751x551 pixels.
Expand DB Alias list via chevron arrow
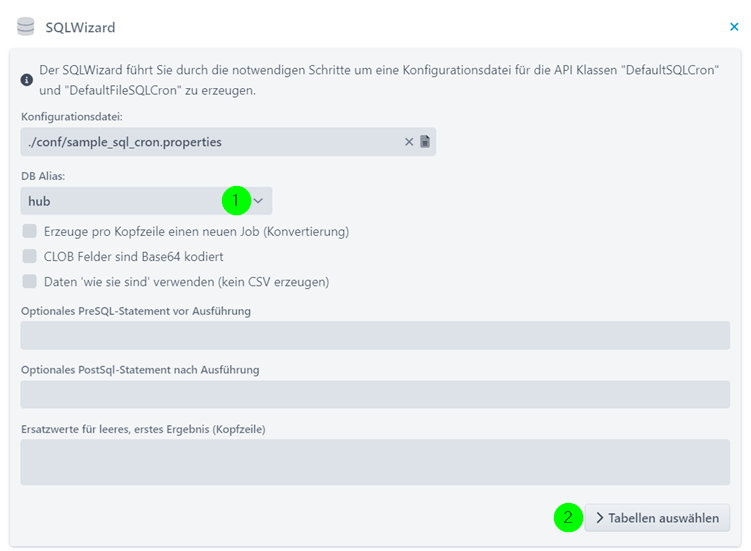tap(259, 201)
